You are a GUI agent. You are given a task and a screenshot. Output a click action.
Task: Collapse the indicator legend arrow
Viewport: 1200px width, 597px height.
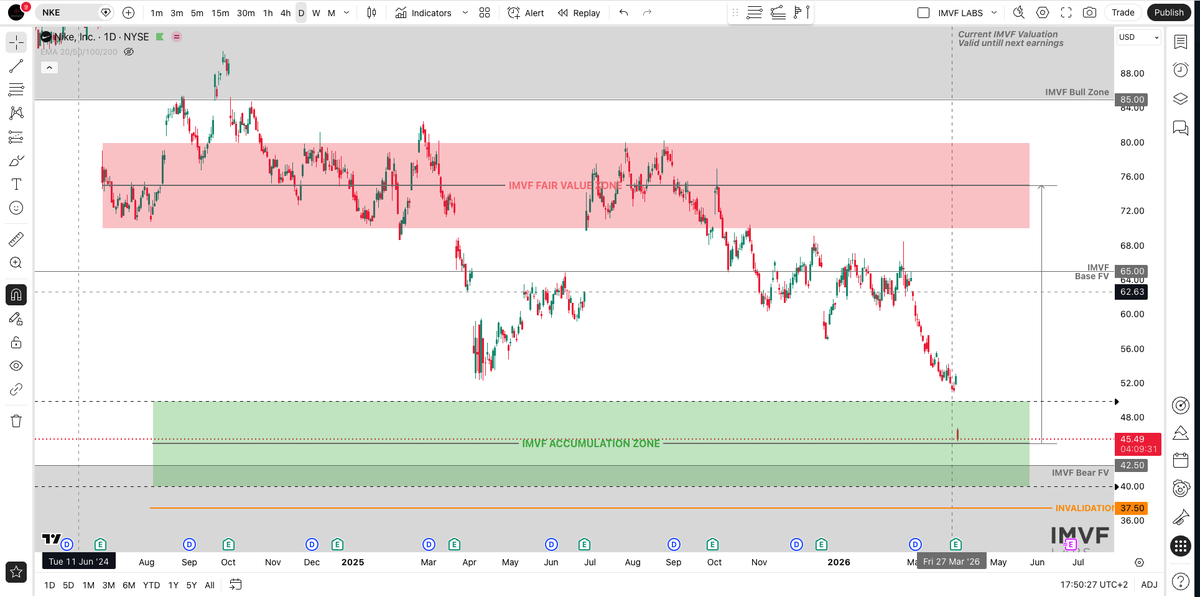(49, 68)
